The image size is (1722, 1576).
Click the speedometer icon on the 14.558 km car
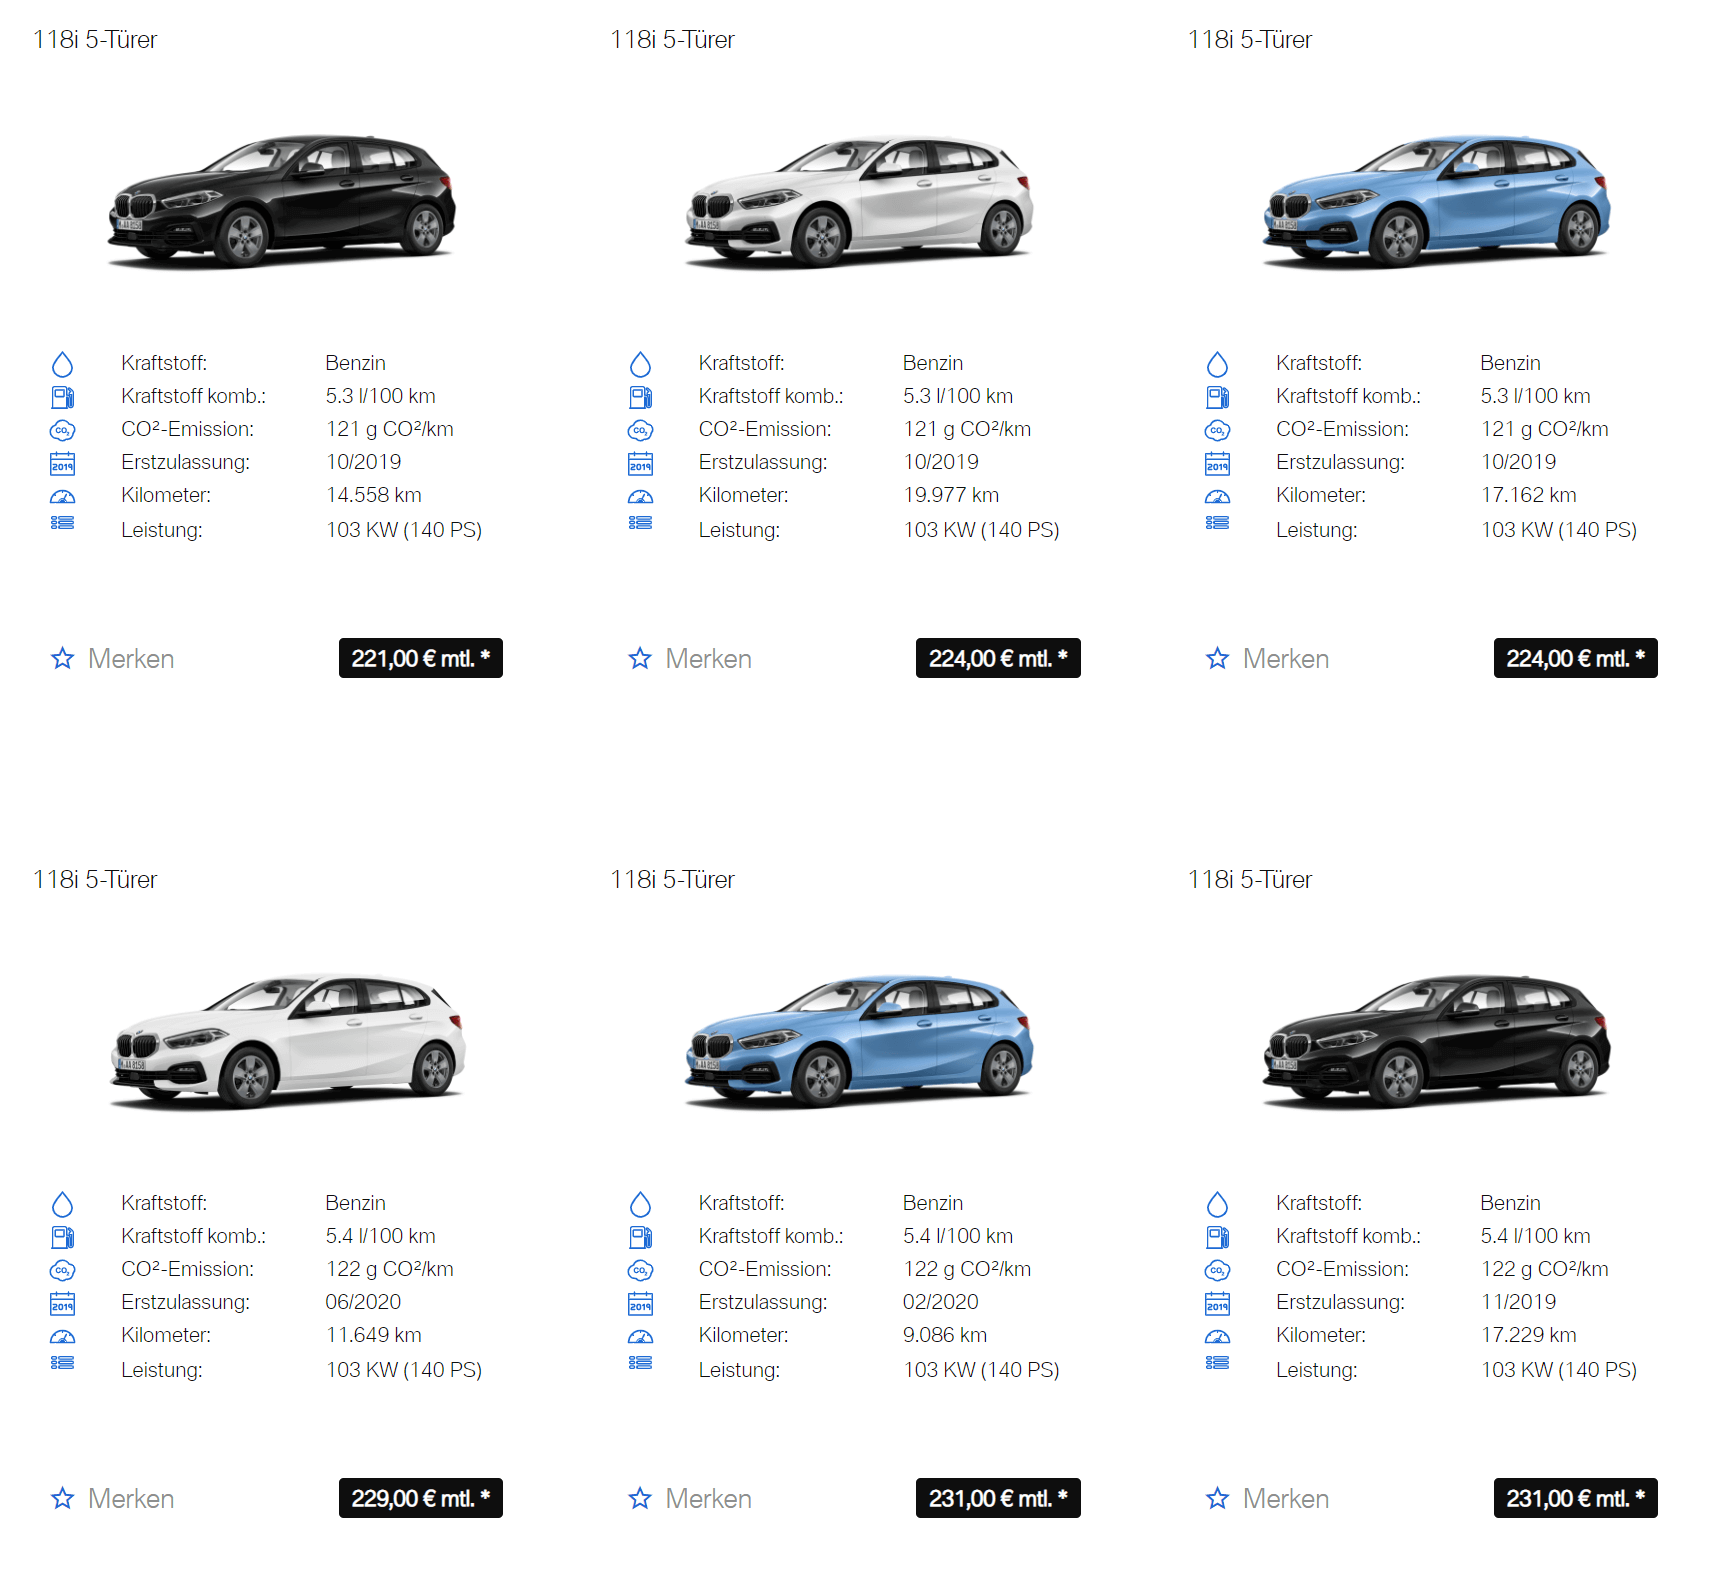62,496
